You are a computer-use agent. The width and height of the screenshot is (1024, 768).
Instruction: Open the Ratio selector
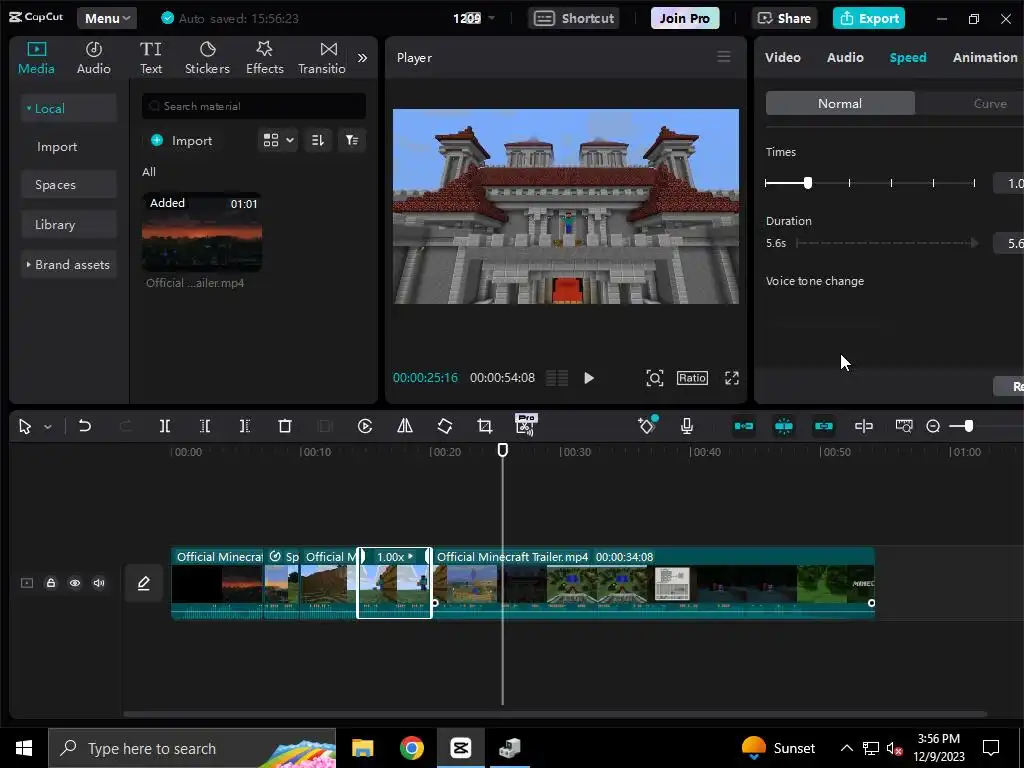tap(692, 378)
